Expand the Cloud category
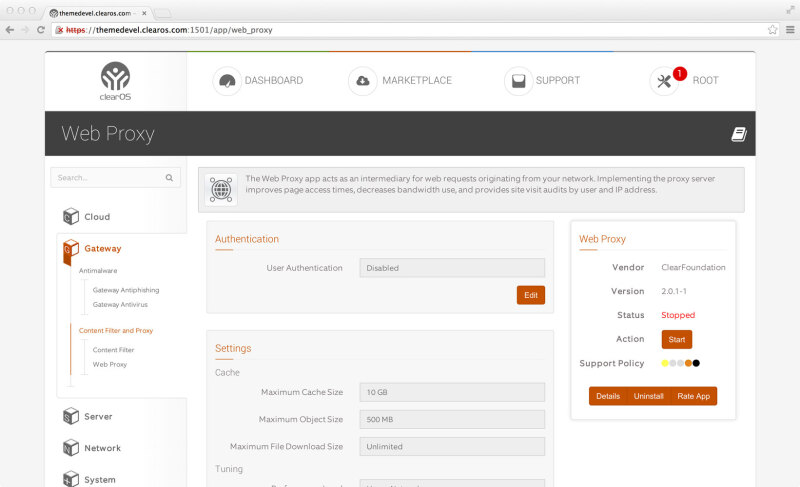The height and width of the screenshot is (487, 800). [97, 217]
